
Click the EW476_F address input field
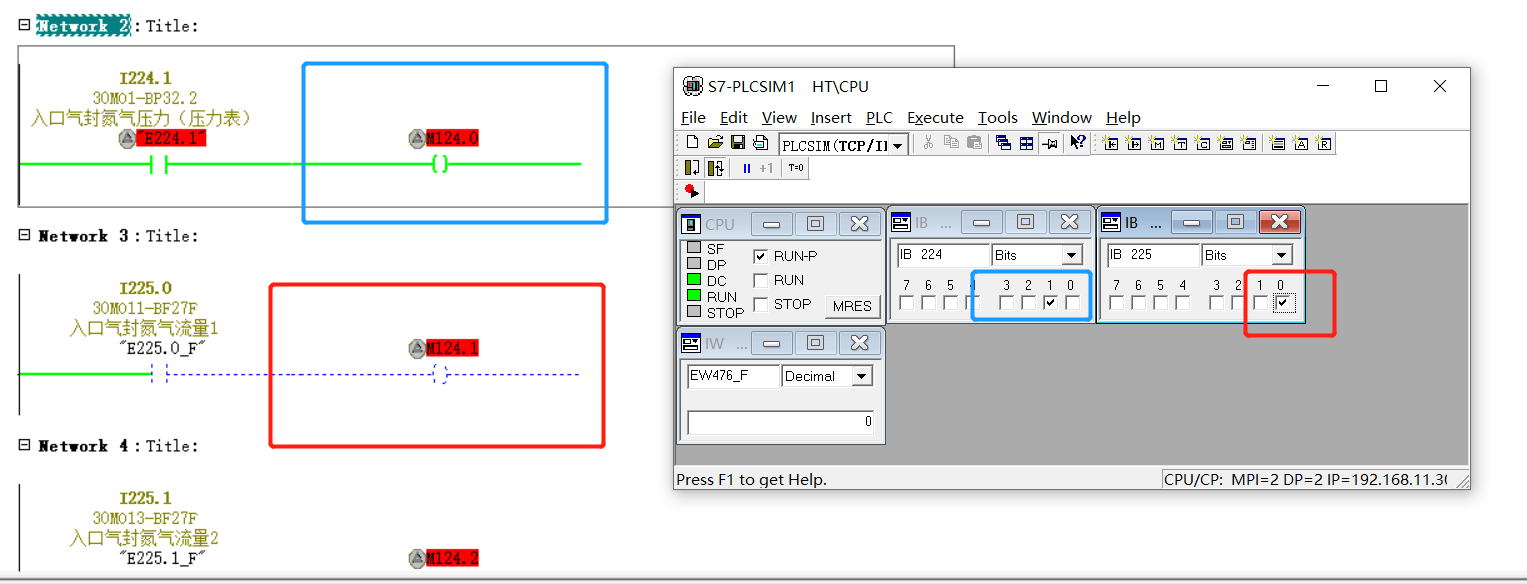[x=733, y=376]
